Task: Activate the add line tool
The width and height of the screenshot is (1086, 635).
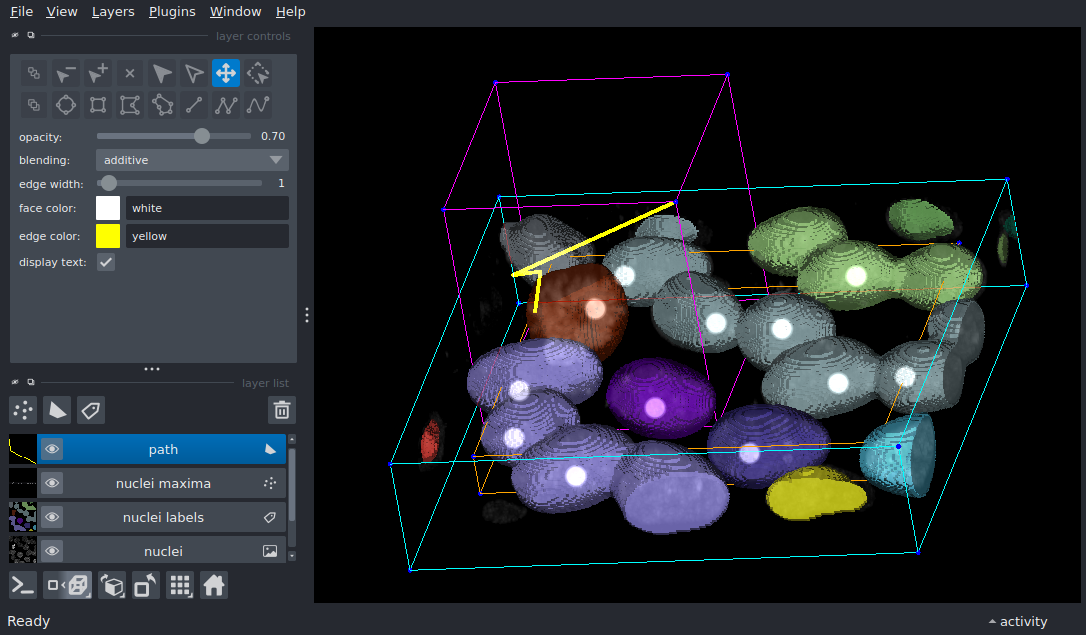Action: [x=194, y=105]
